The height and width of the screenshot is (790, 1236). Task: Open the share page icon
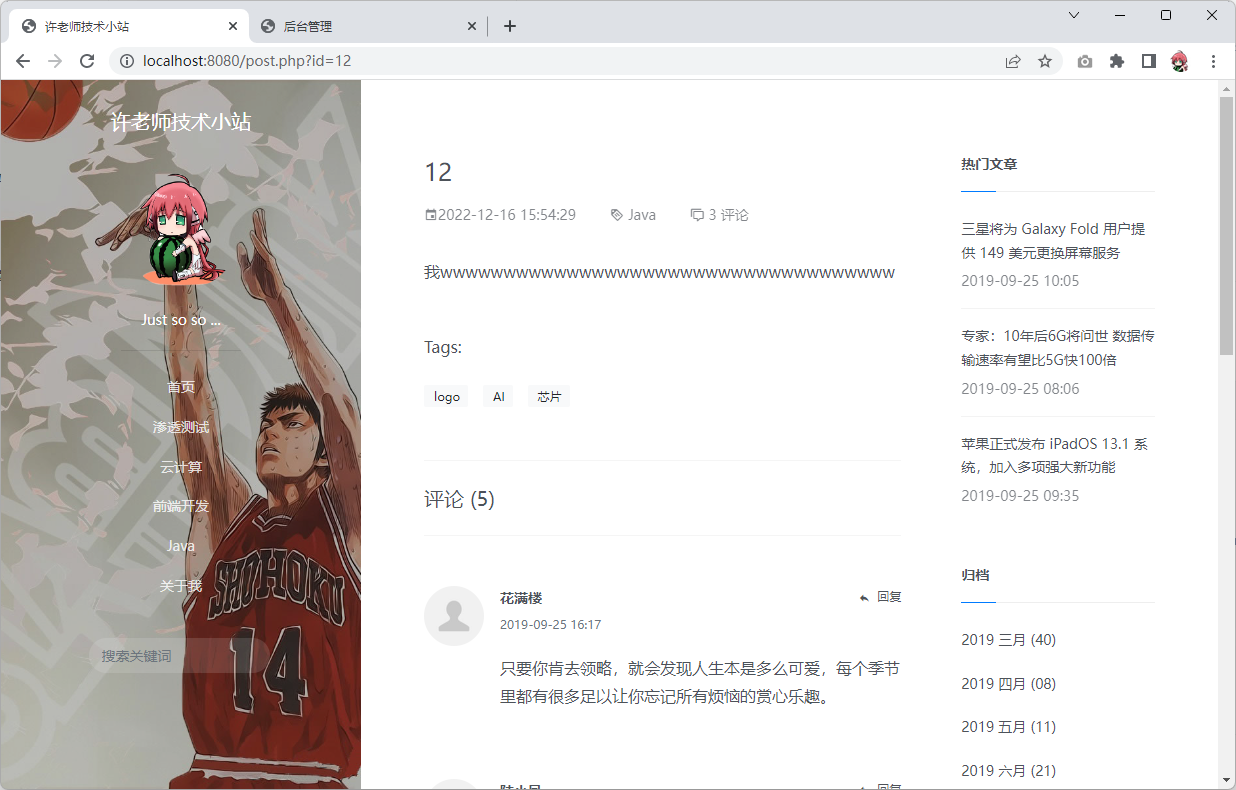pos(1013,61)
